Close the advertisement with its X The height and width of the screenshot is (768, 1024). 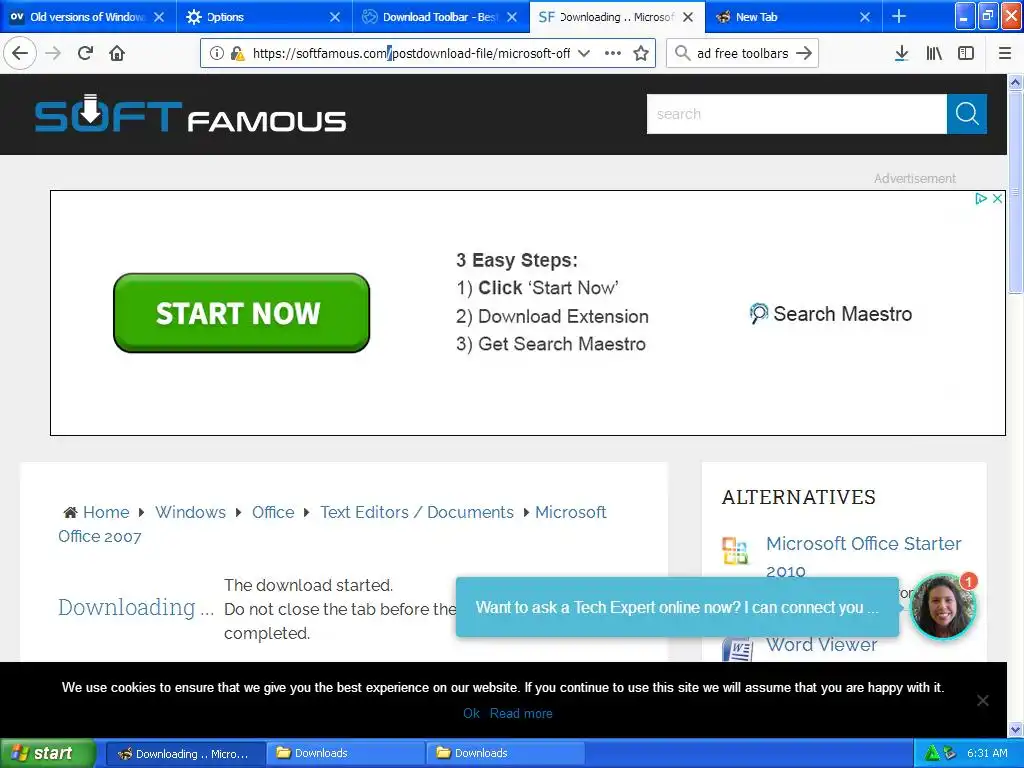[997, 199]
